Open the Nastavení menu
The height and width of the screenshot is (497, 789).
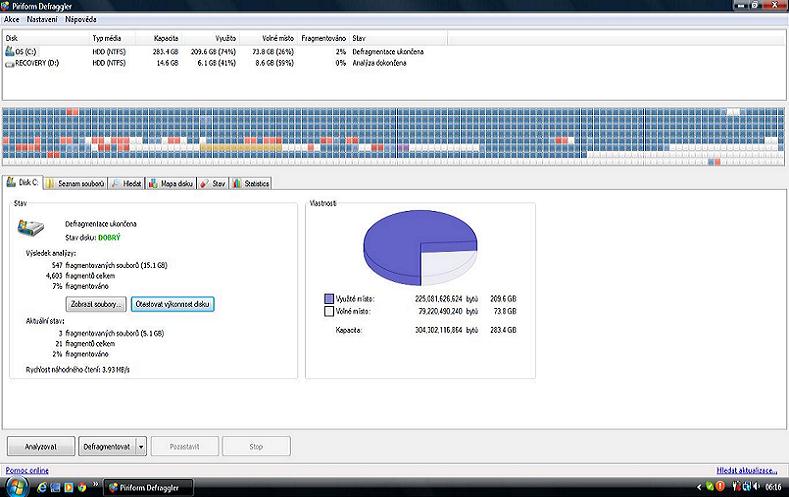coord(42,19)
